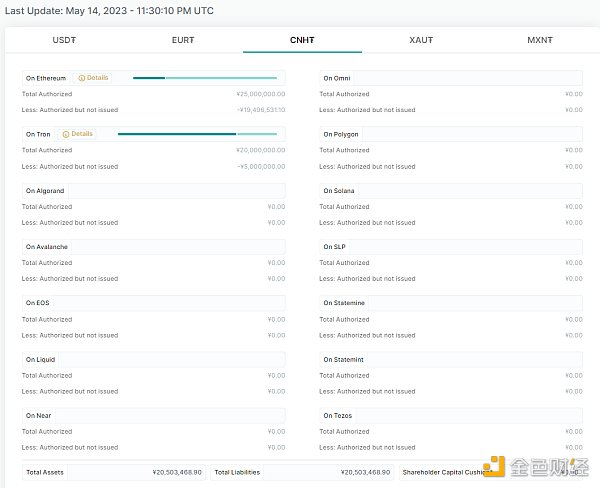Switch to the USDT tab

64,40
